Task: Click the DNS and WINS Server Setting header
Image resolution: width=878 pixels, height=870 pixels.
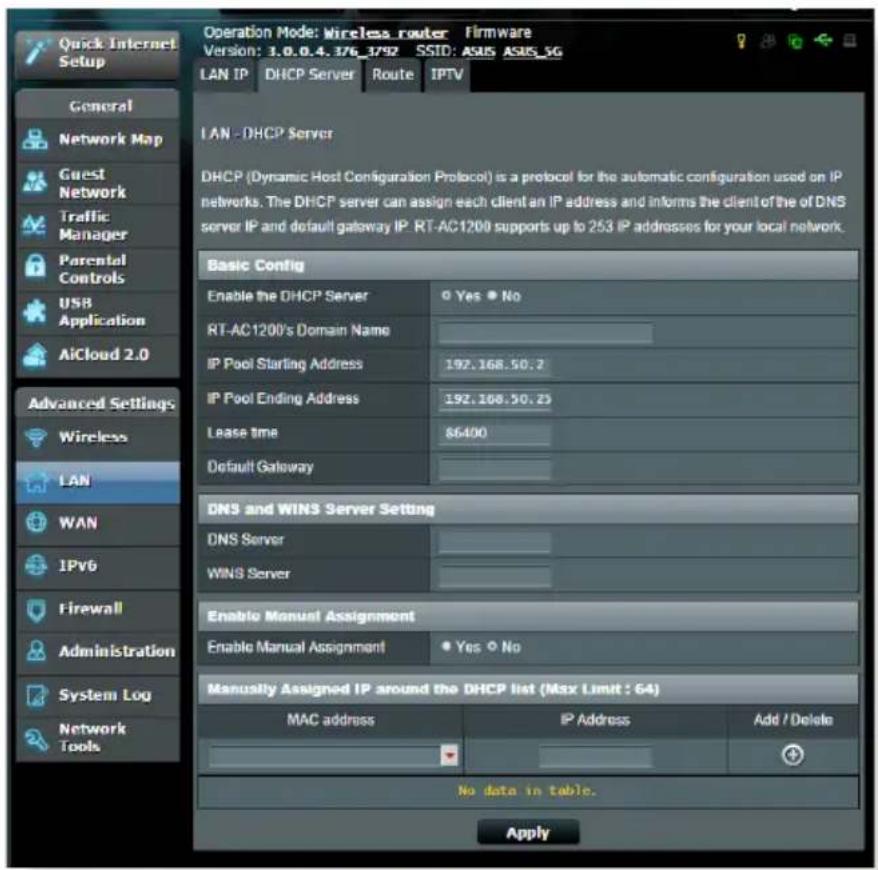Action: pos(528,509)
